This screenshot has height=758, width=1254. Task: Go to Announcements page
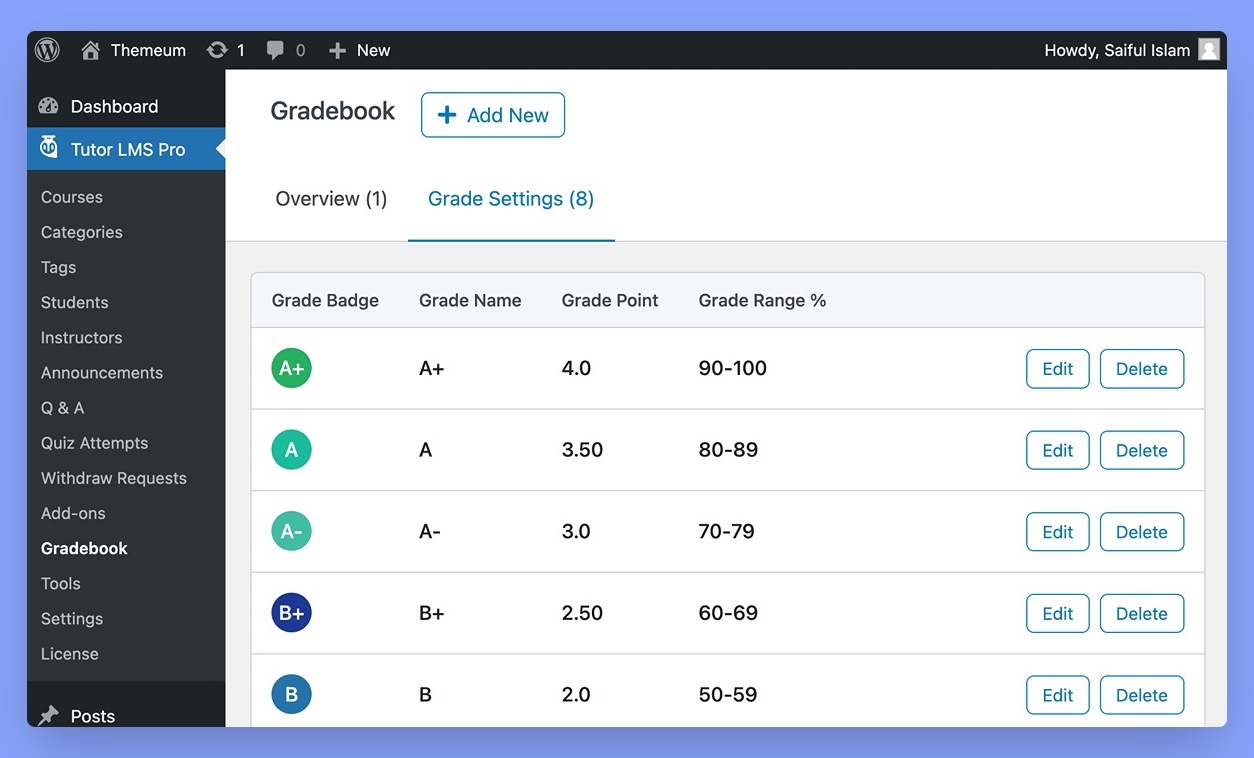102,372
